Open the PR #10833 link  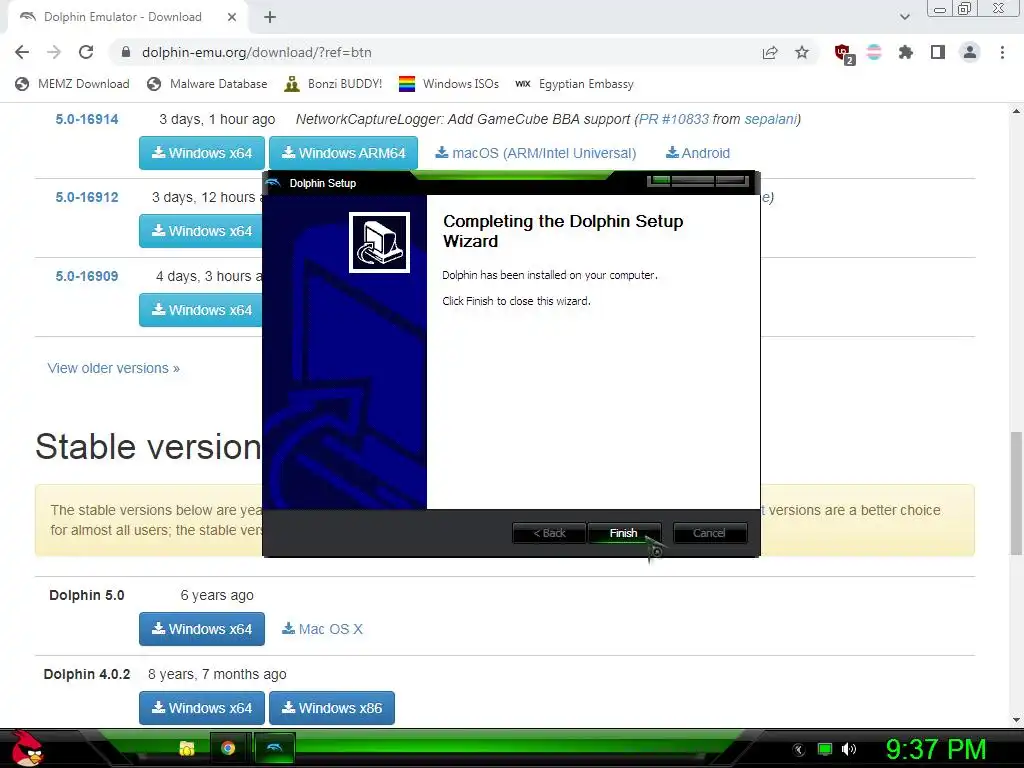click(x=673, y=119)
